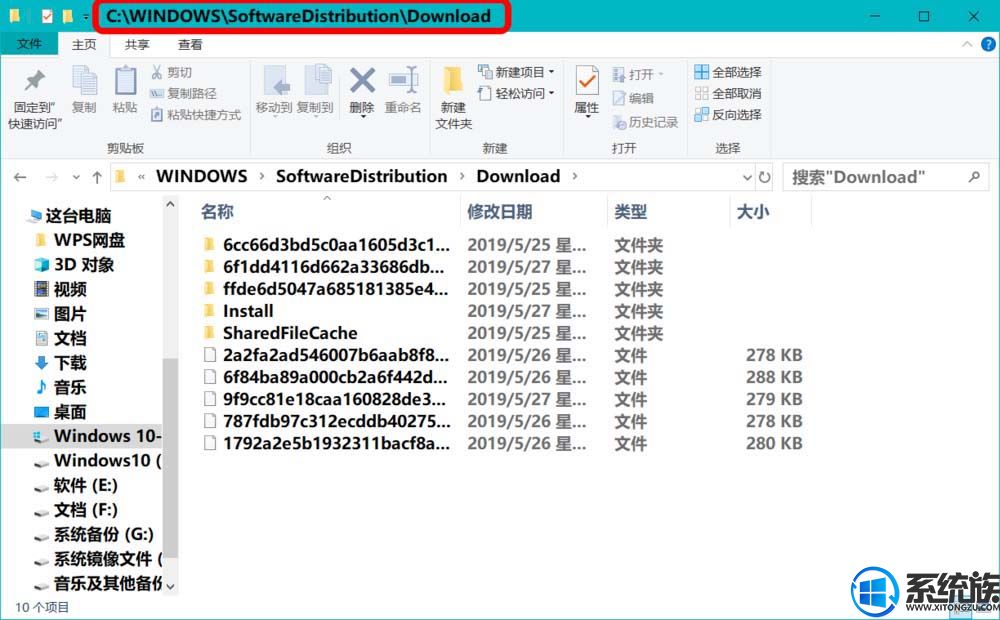Click the Pin to Quick Access icon
The image size is (1000, 620).
point(34,80)
